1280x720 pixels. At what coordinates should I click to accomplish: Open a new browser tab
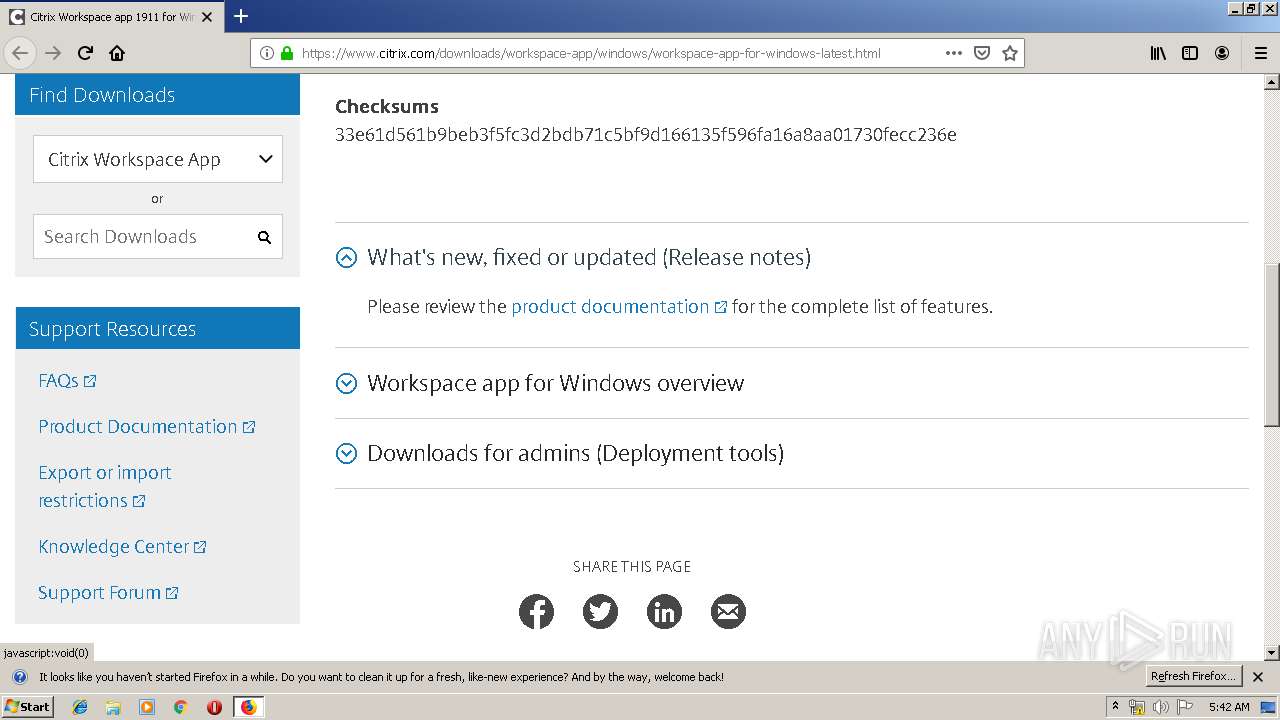(241, 16)
